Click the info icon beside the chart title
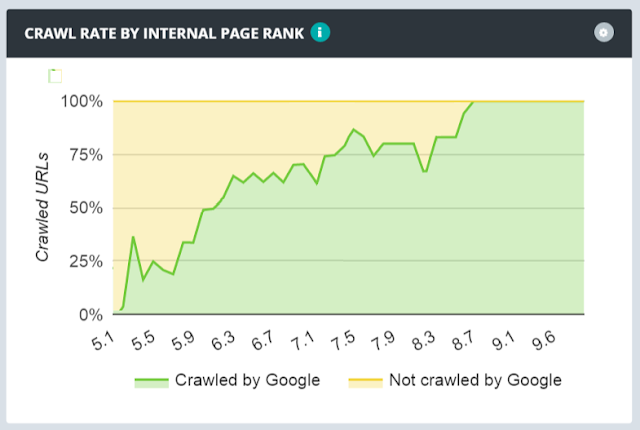640x430 pixels. tap(320, 33)
